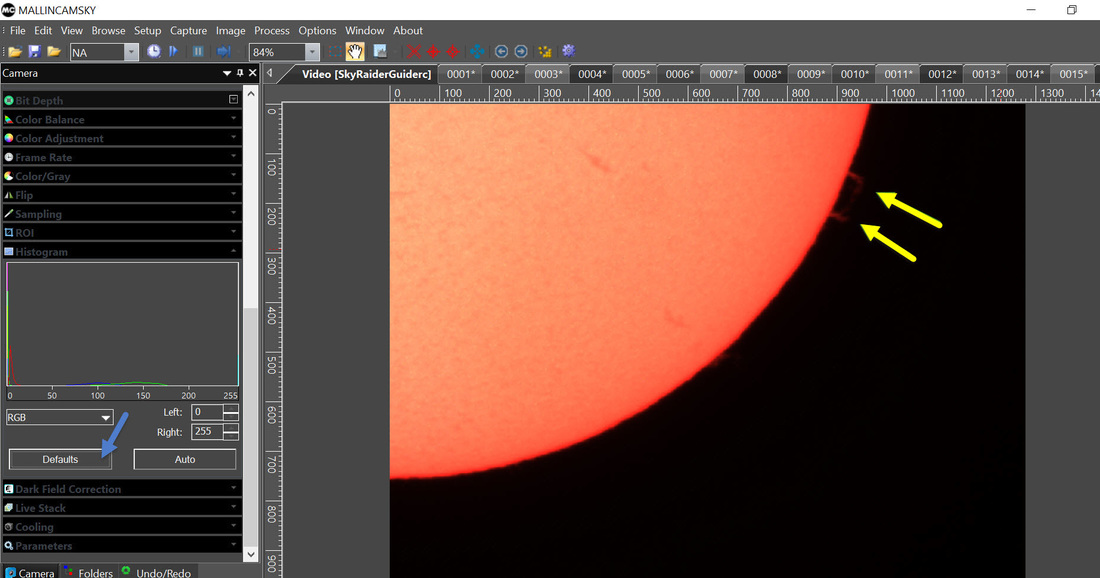
Task: Expand the Color/Gray section
Action: click(122, 176)
